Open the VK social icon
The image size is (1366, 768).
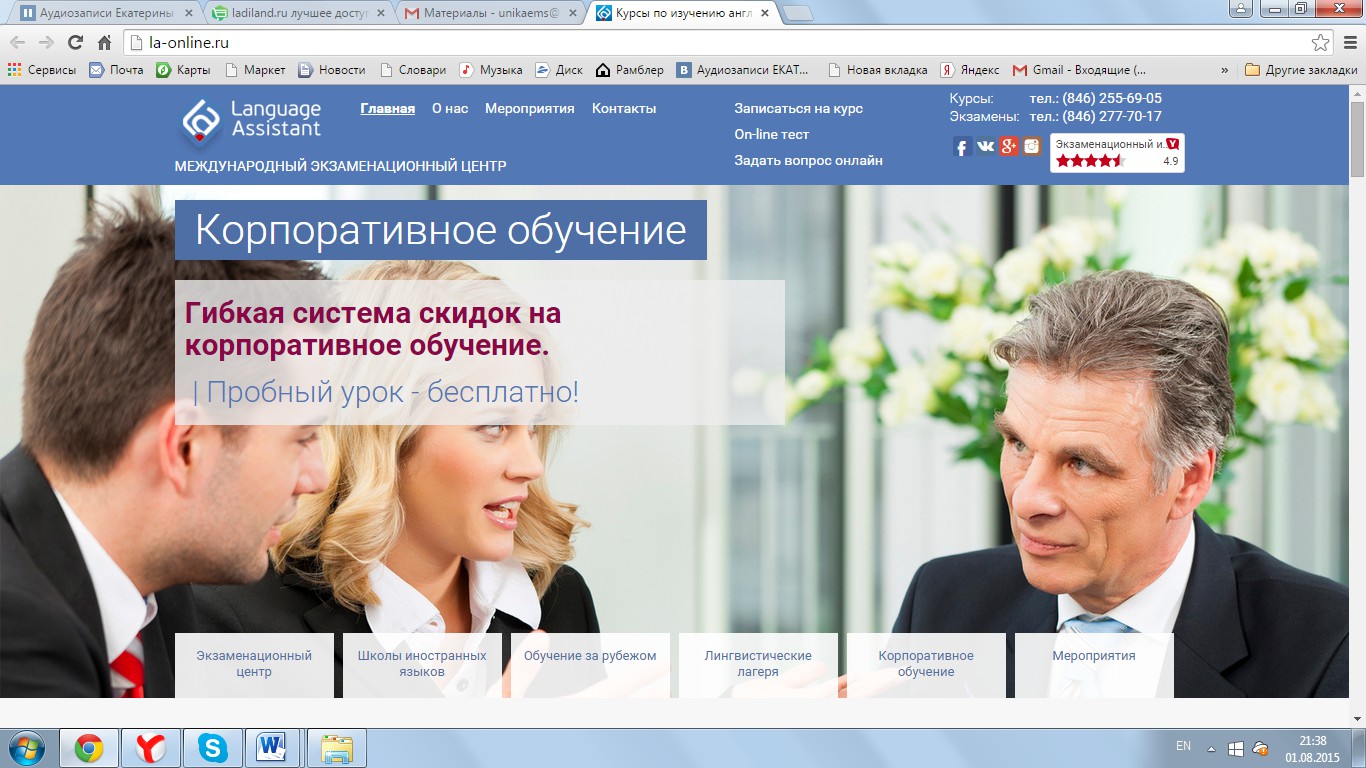click(985, 147)
